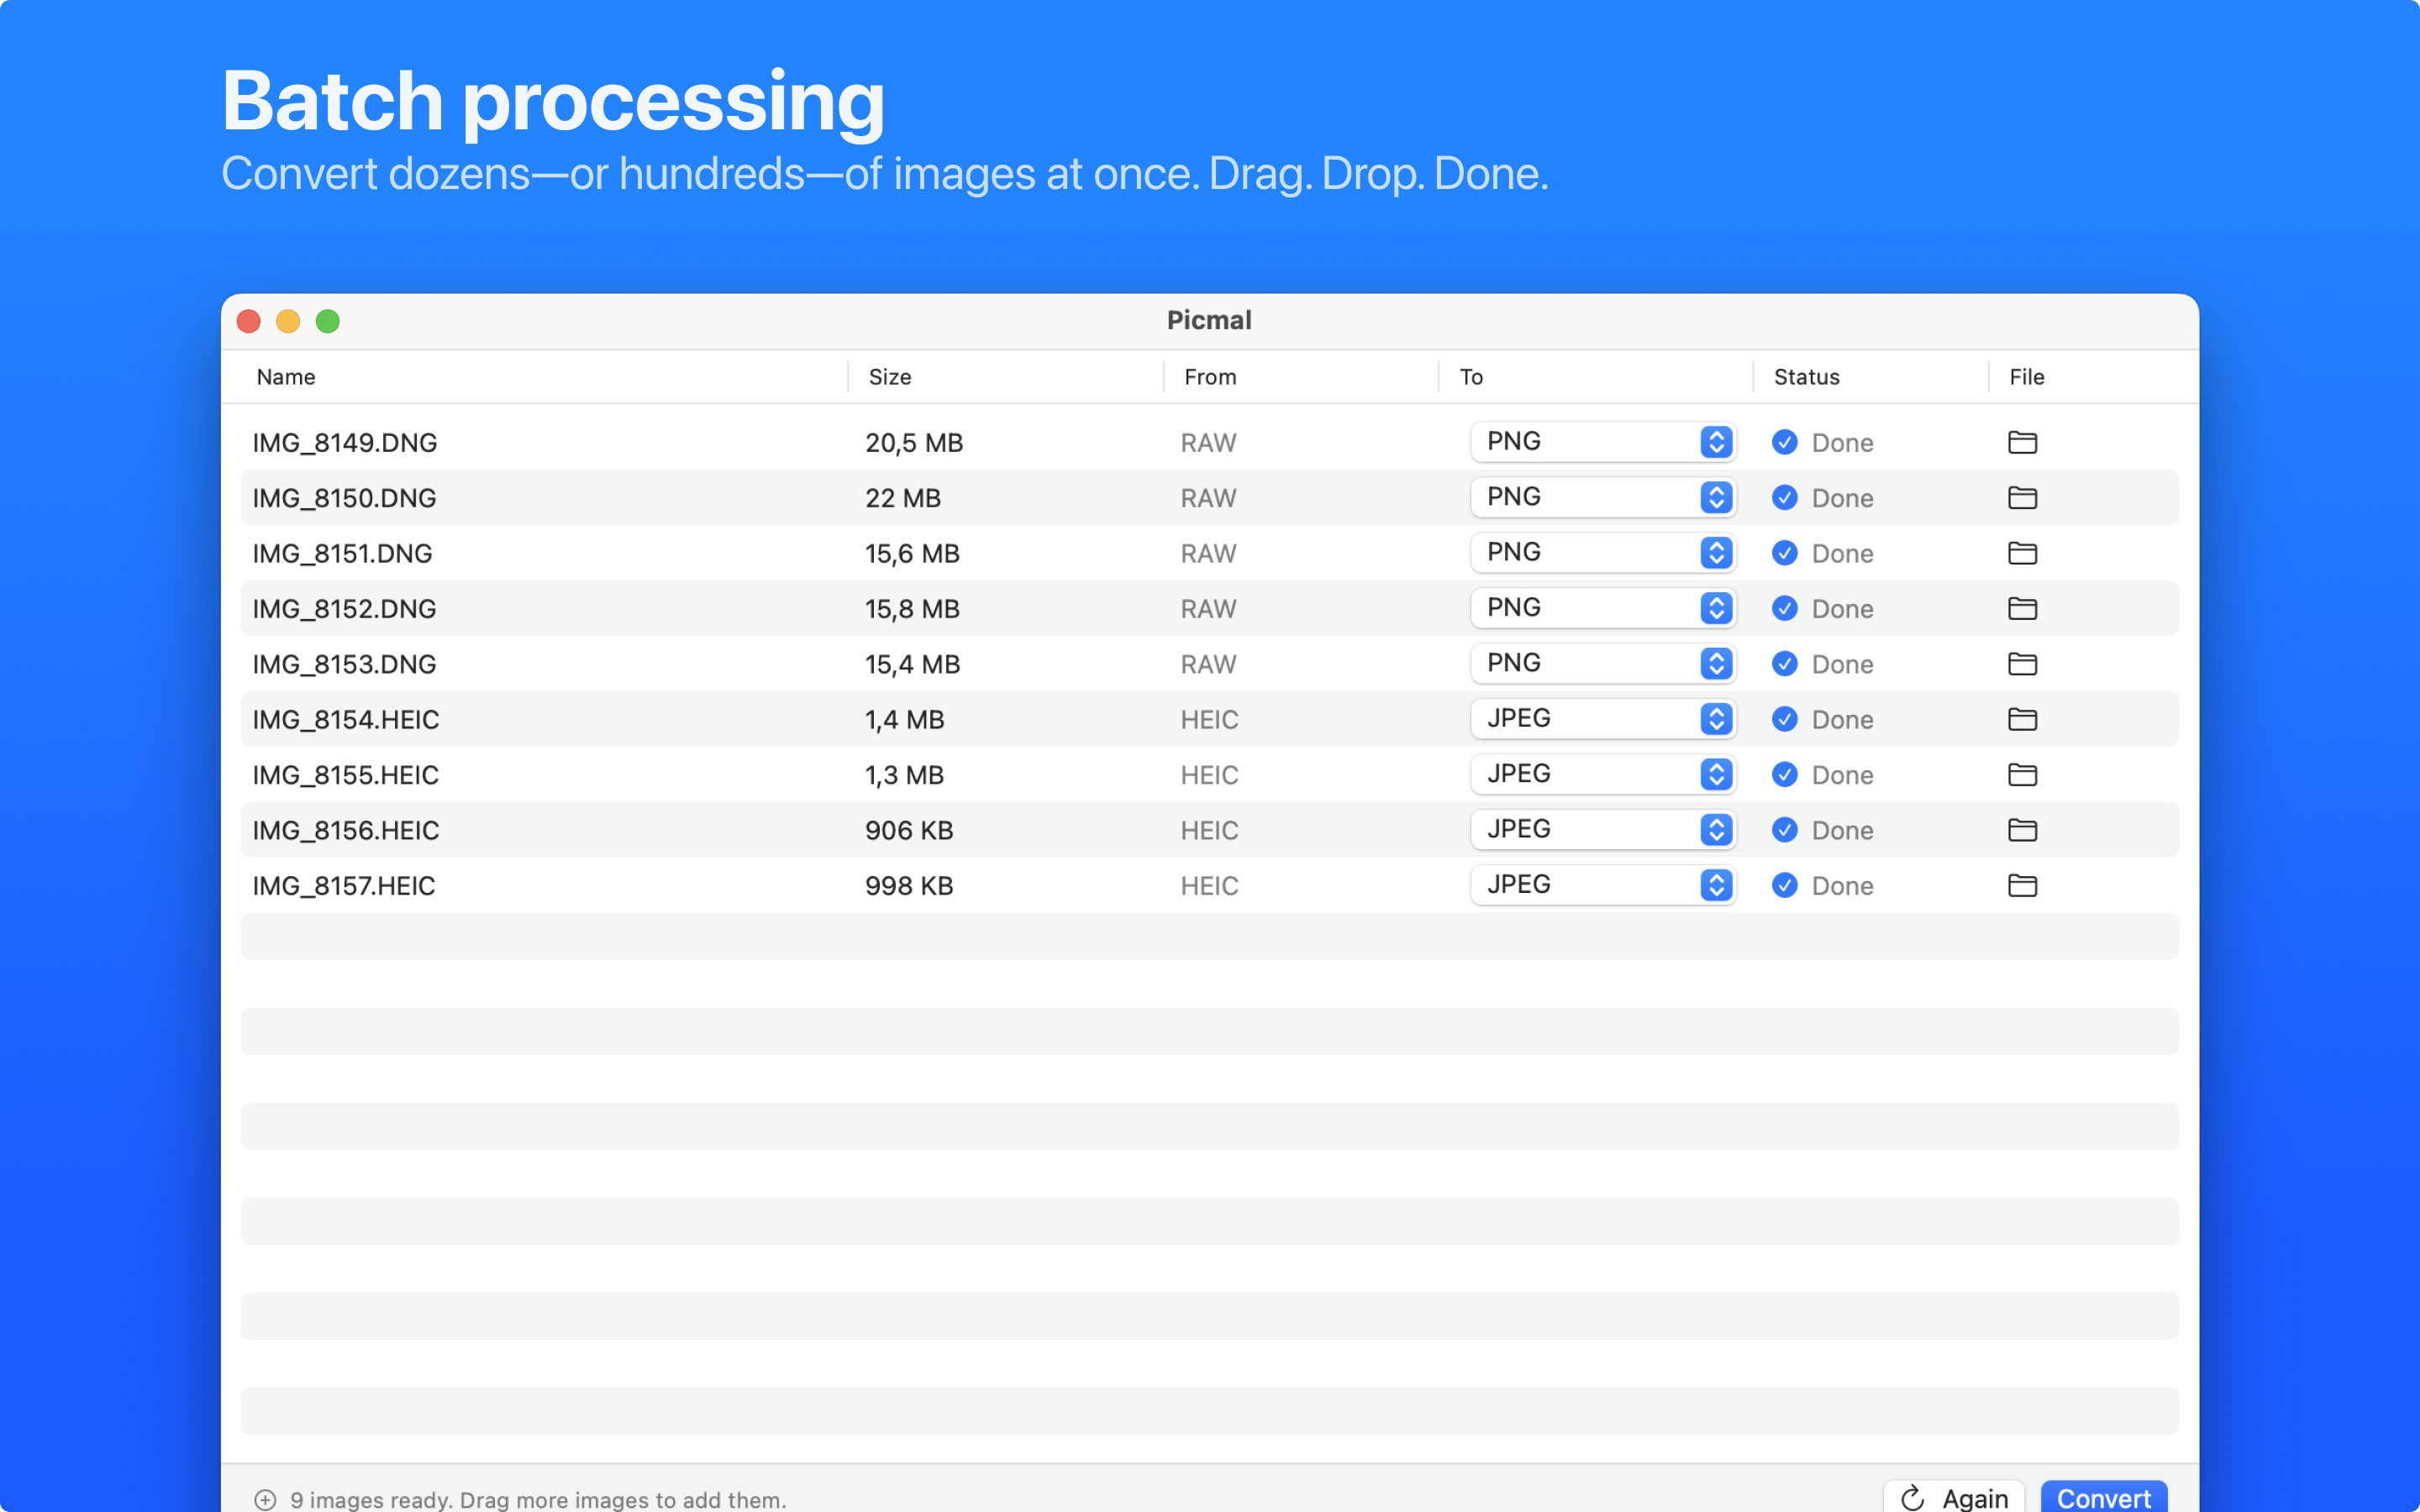Select the IMG_8156.HEIC file name
Screen dimensions: 2420x1512
click(346, 830)
